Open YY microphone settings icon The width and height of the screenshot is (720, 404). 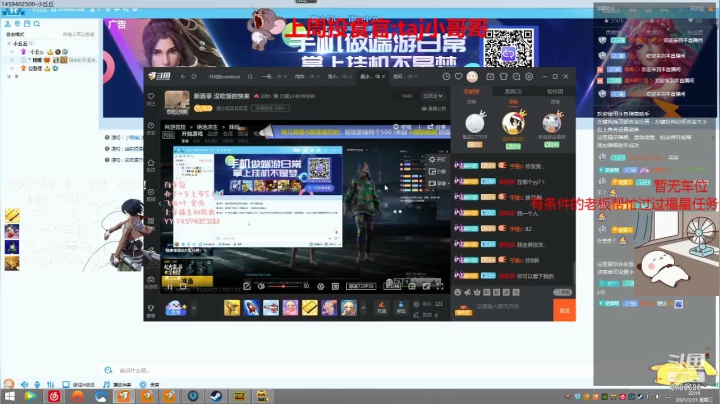[37, 384]
